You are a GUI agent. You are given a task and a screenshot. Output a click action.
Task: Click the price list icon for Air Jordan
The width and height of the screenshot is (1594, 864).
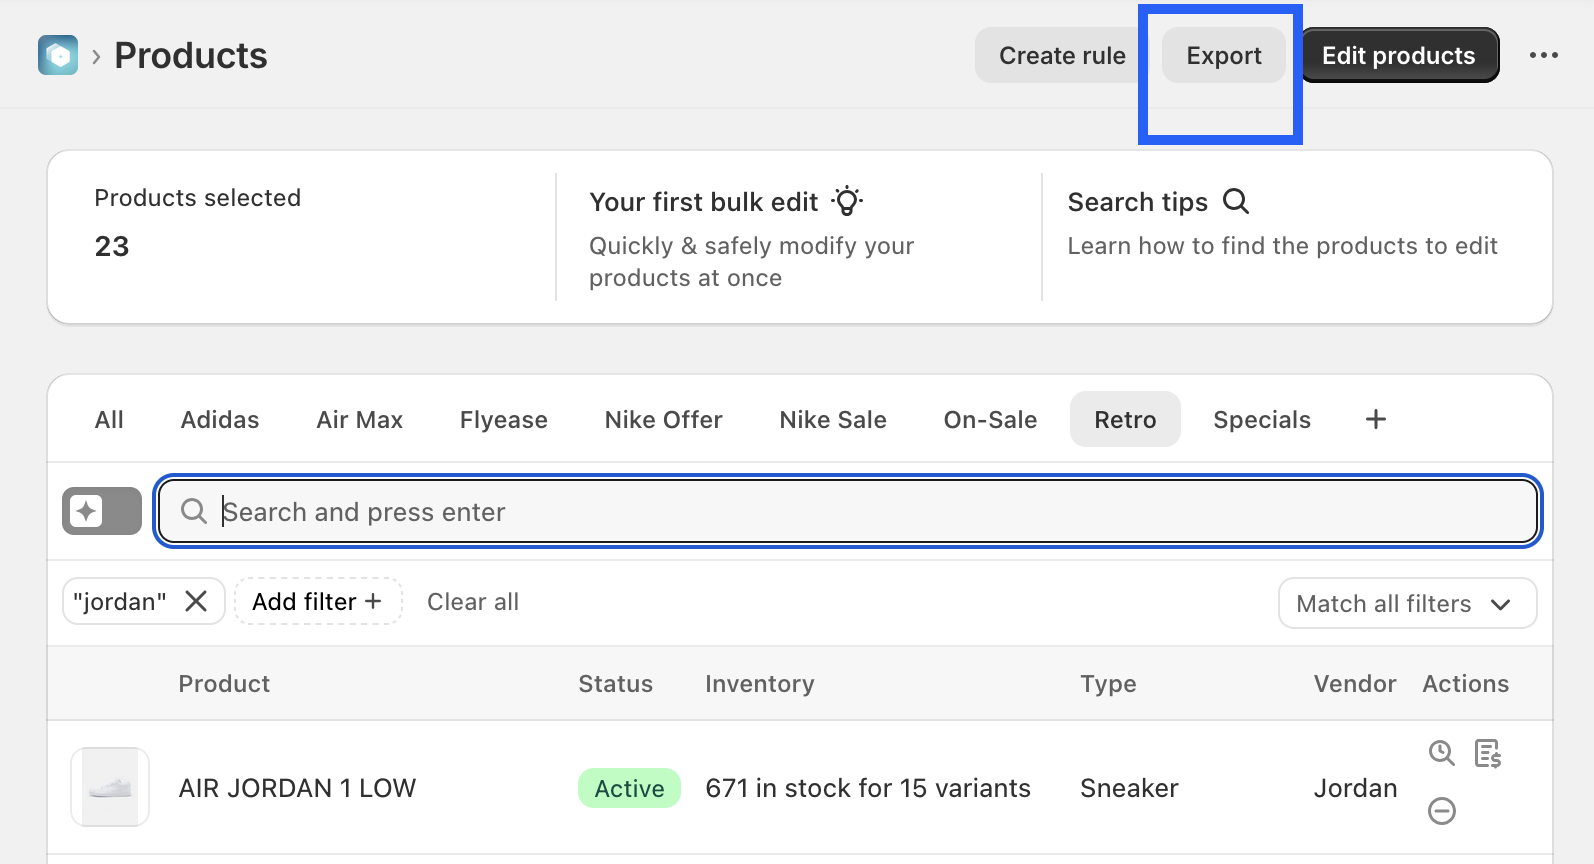[1488, 753]
